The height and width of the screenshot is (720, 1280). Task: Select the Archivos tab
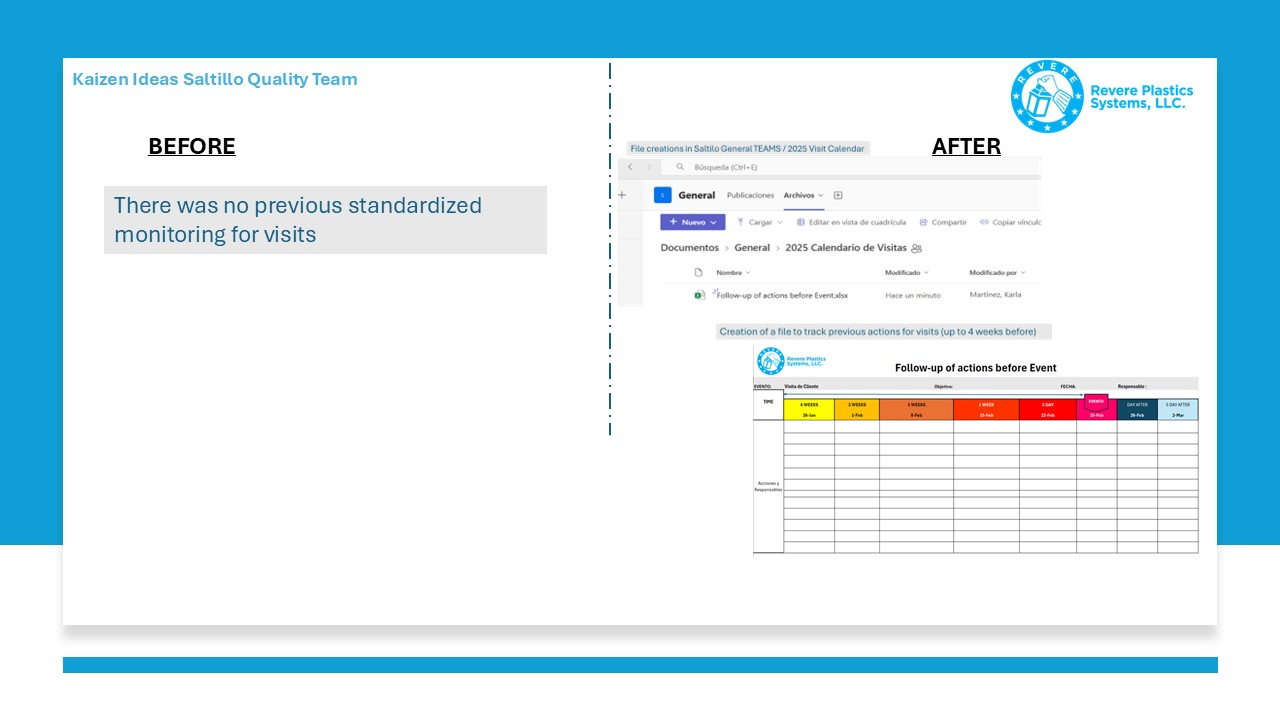click(803, 195)
